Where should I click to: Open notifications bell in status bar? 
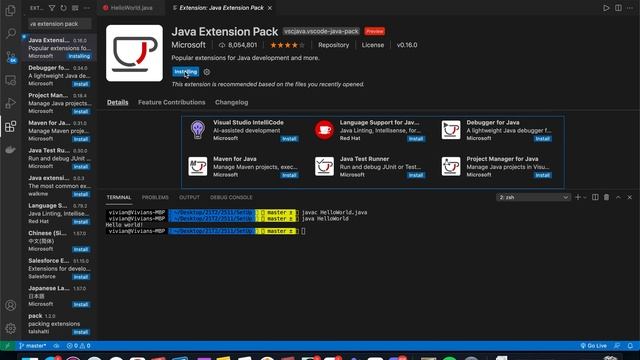(x=630, y=346)
